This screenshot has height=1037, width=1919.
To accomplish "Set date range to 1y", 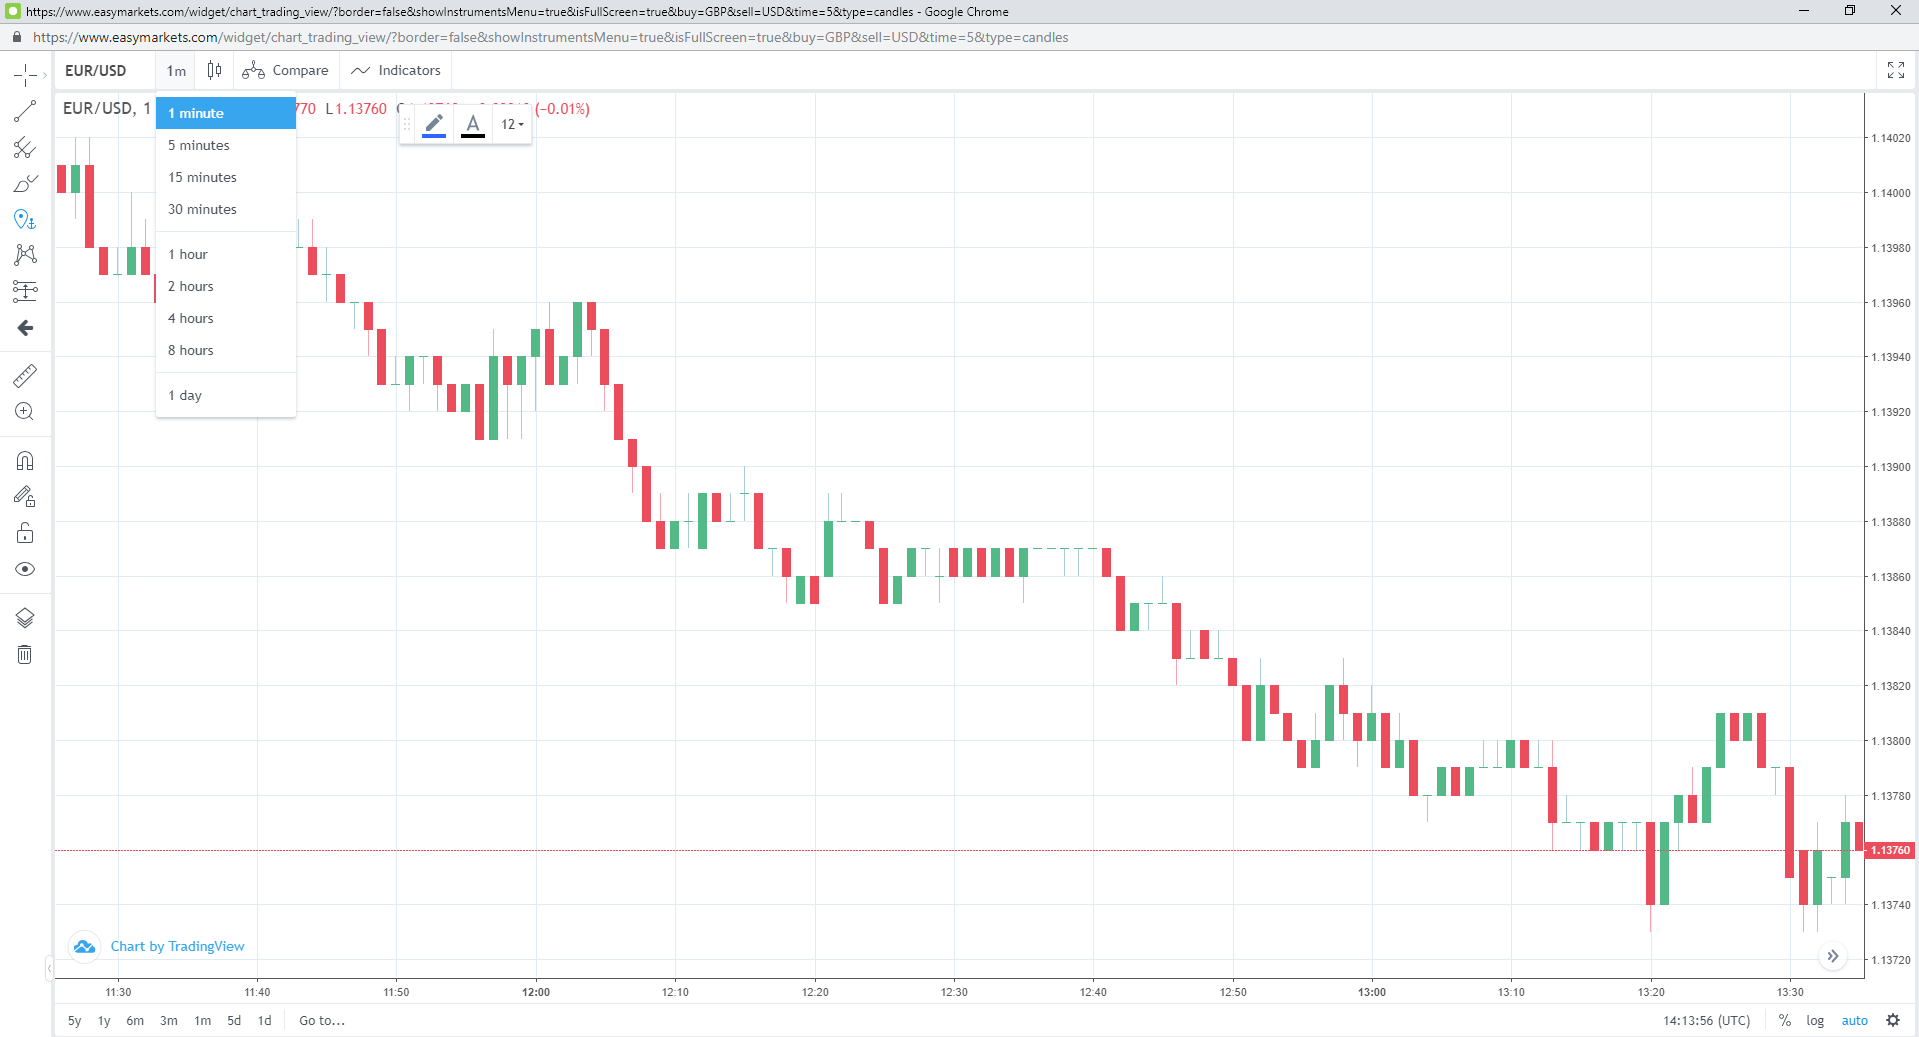I will 104,1021.
